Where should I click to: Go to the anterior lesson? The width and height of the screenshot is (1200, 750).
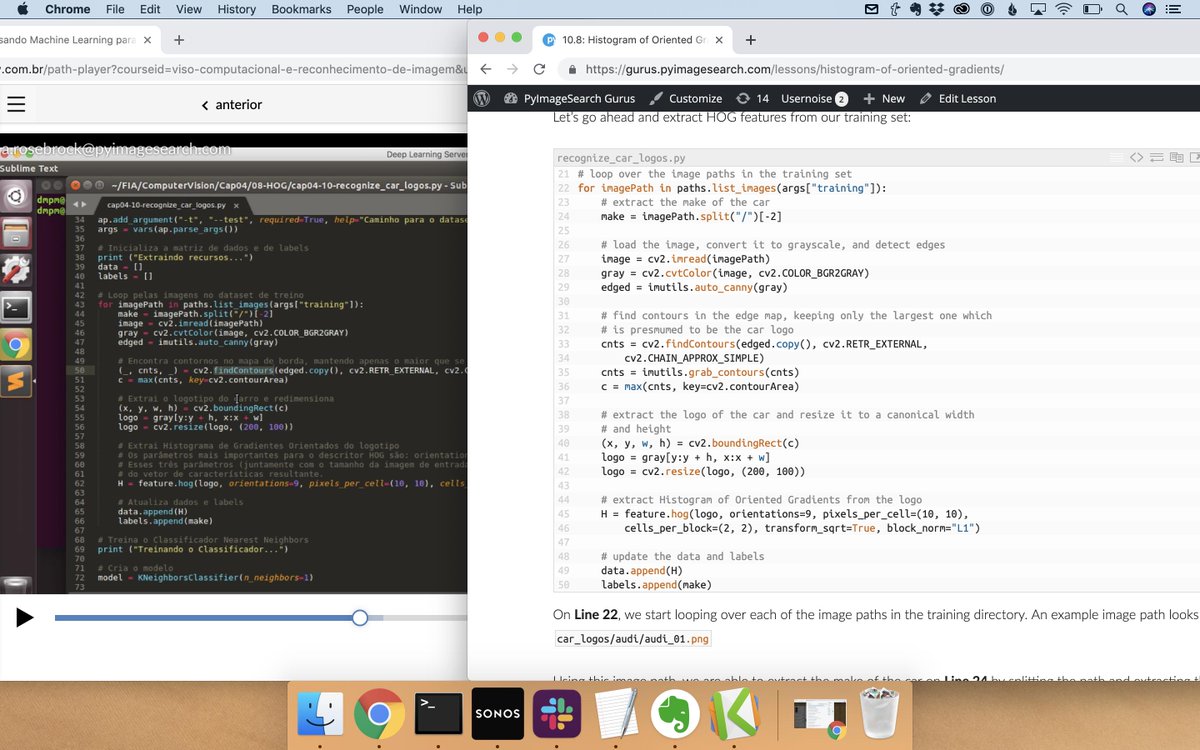click(x=232, y=104)
